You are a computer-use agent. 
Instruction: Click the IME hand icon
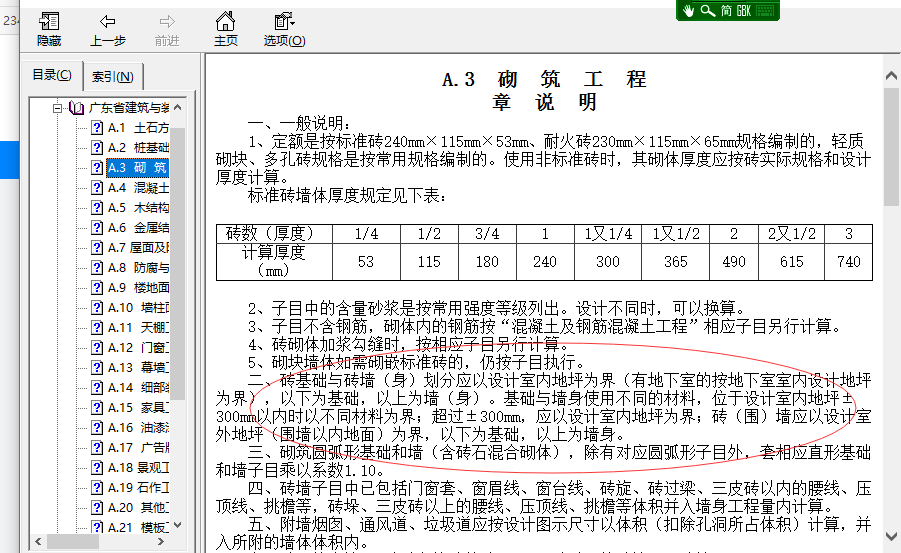tap(688, 10)
